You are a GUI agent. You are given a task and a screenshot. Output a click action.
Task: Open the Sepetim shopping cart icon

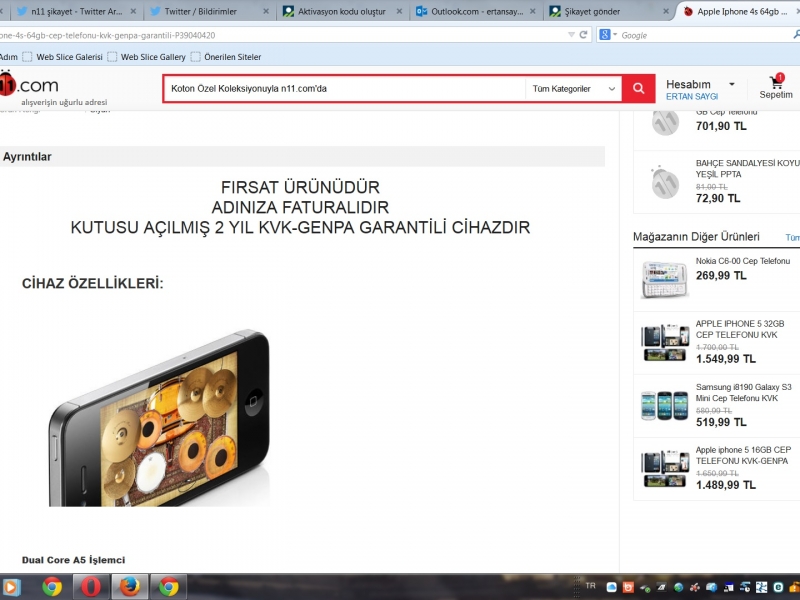(776, 81)
